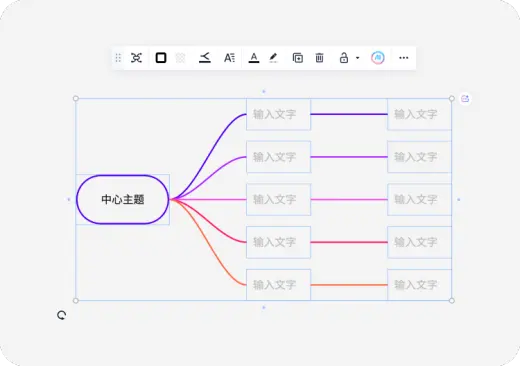Expand the lock options dropdown arrow
Image resolution: width=520 pixels, height=366 pixels.
[358, 58]
